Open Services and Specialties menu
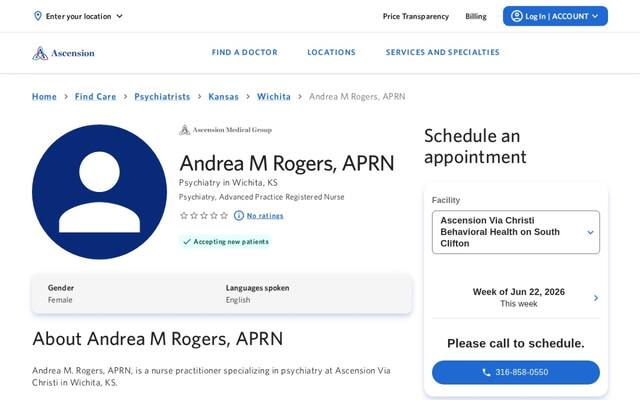The width and height of the screenshot is (640, 400). coord(442,52)
